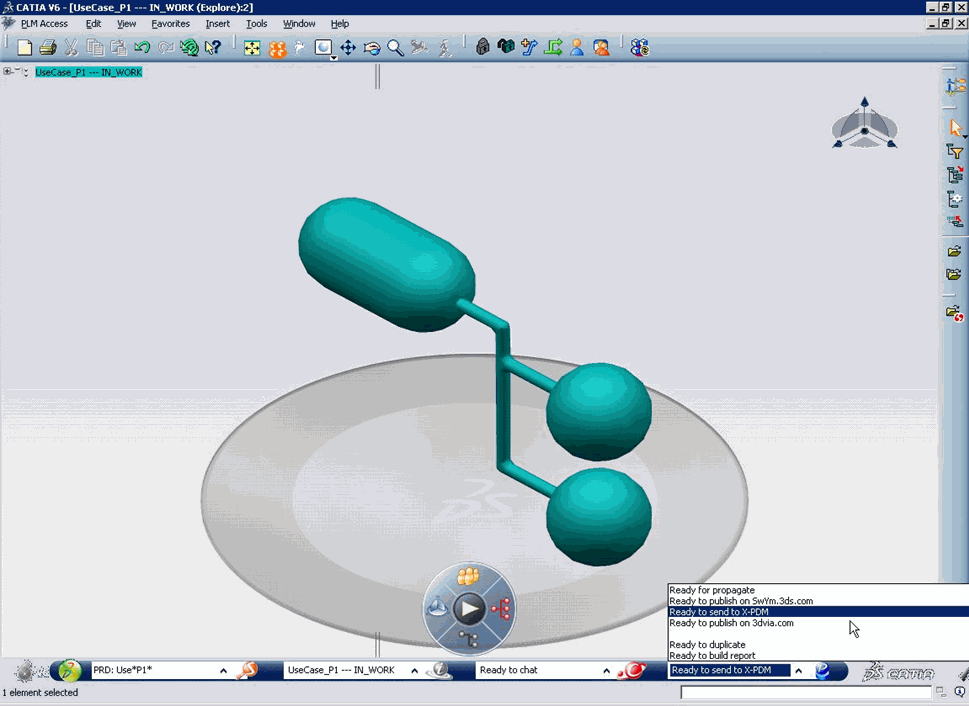Click the Undo arrow icon
This screenshot has width=969, height=706.
(x=142, y=48)
